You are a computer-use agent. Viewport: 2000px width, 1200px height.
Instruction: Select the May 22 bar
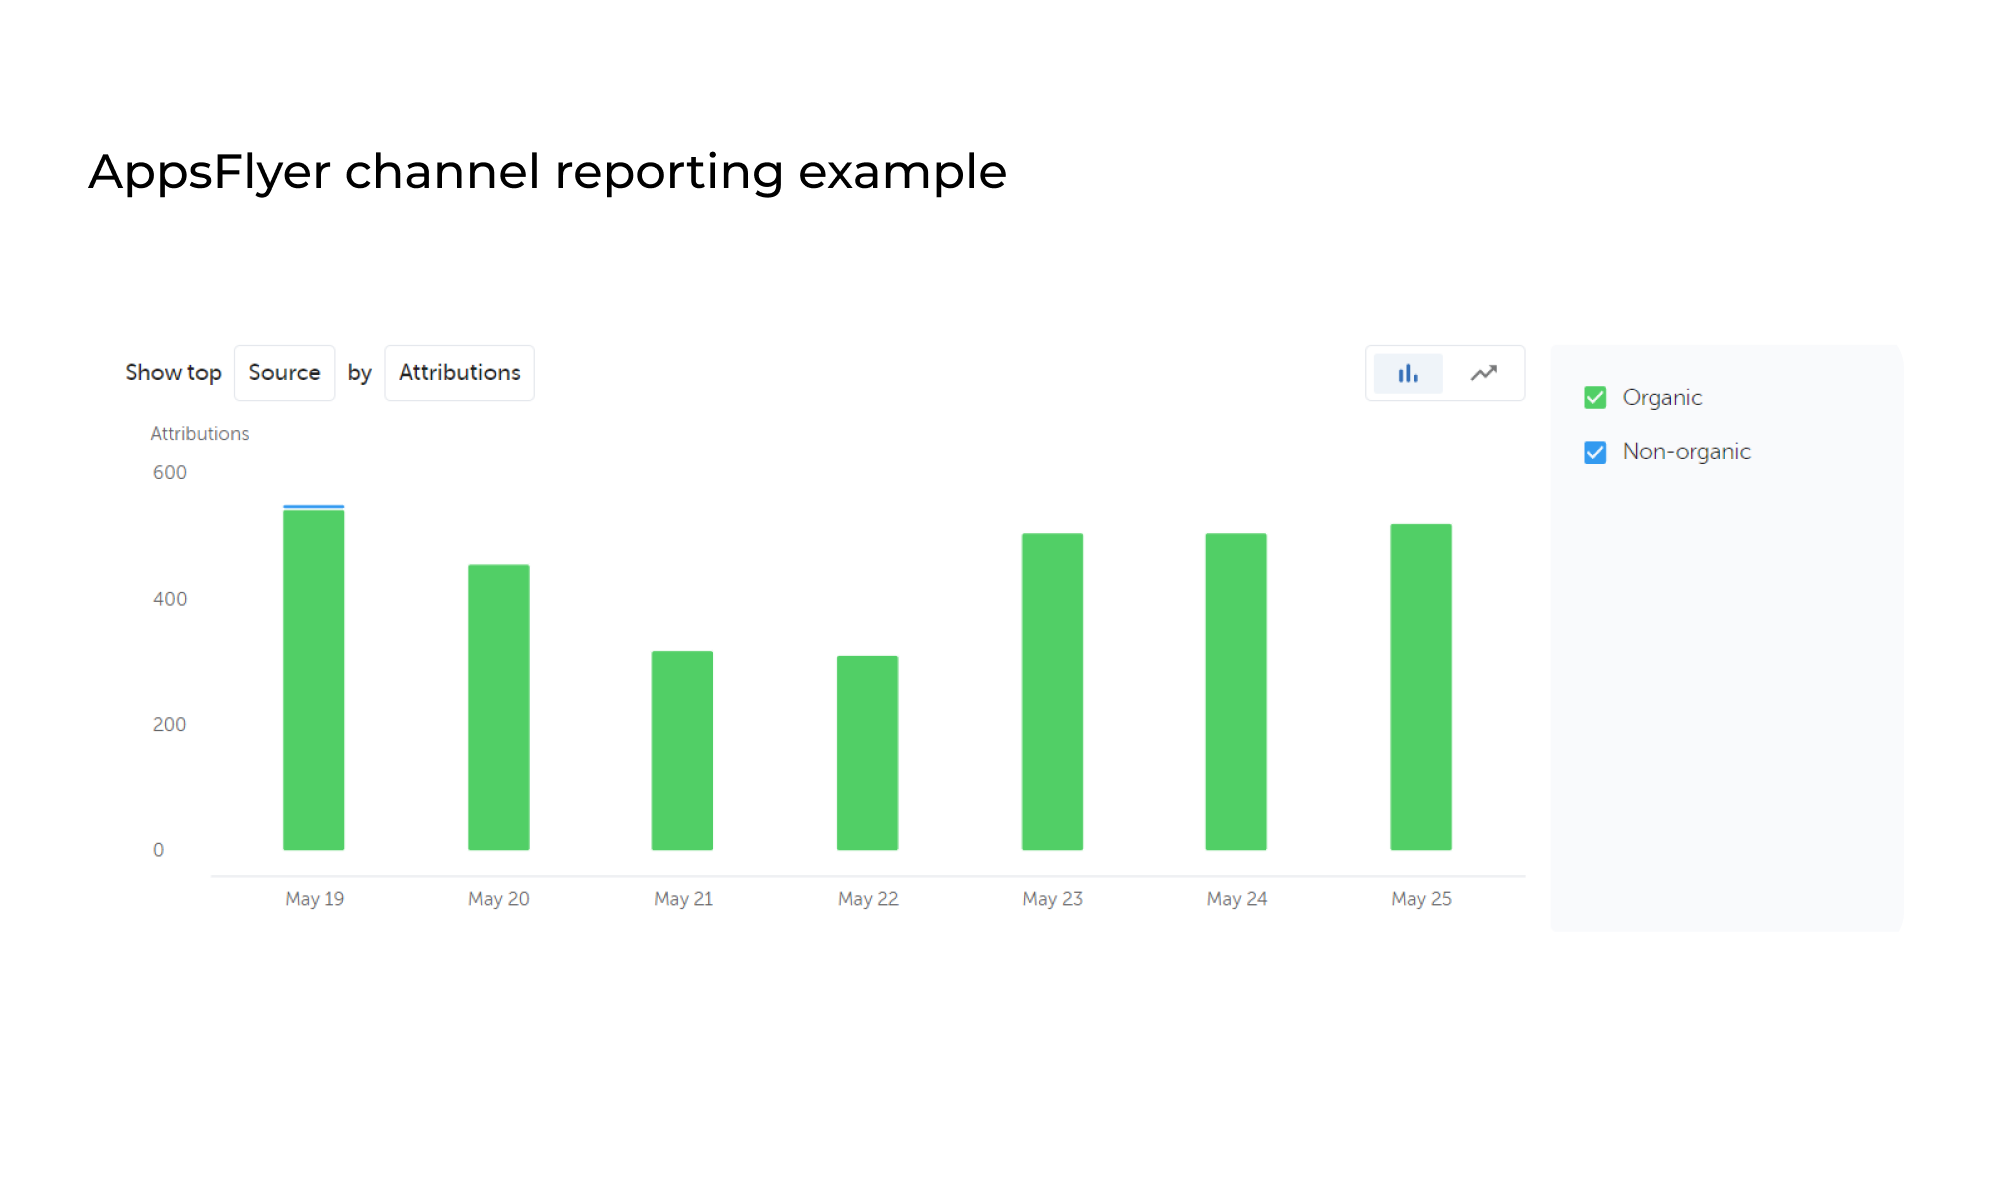[867, 753]
